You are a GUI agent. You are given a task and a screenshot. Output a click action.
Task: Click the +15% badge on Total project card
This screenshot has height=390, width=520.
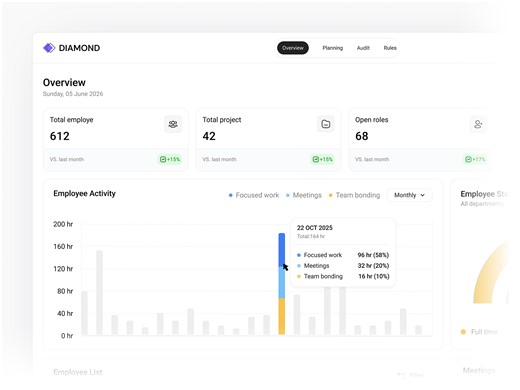point(322,159)
